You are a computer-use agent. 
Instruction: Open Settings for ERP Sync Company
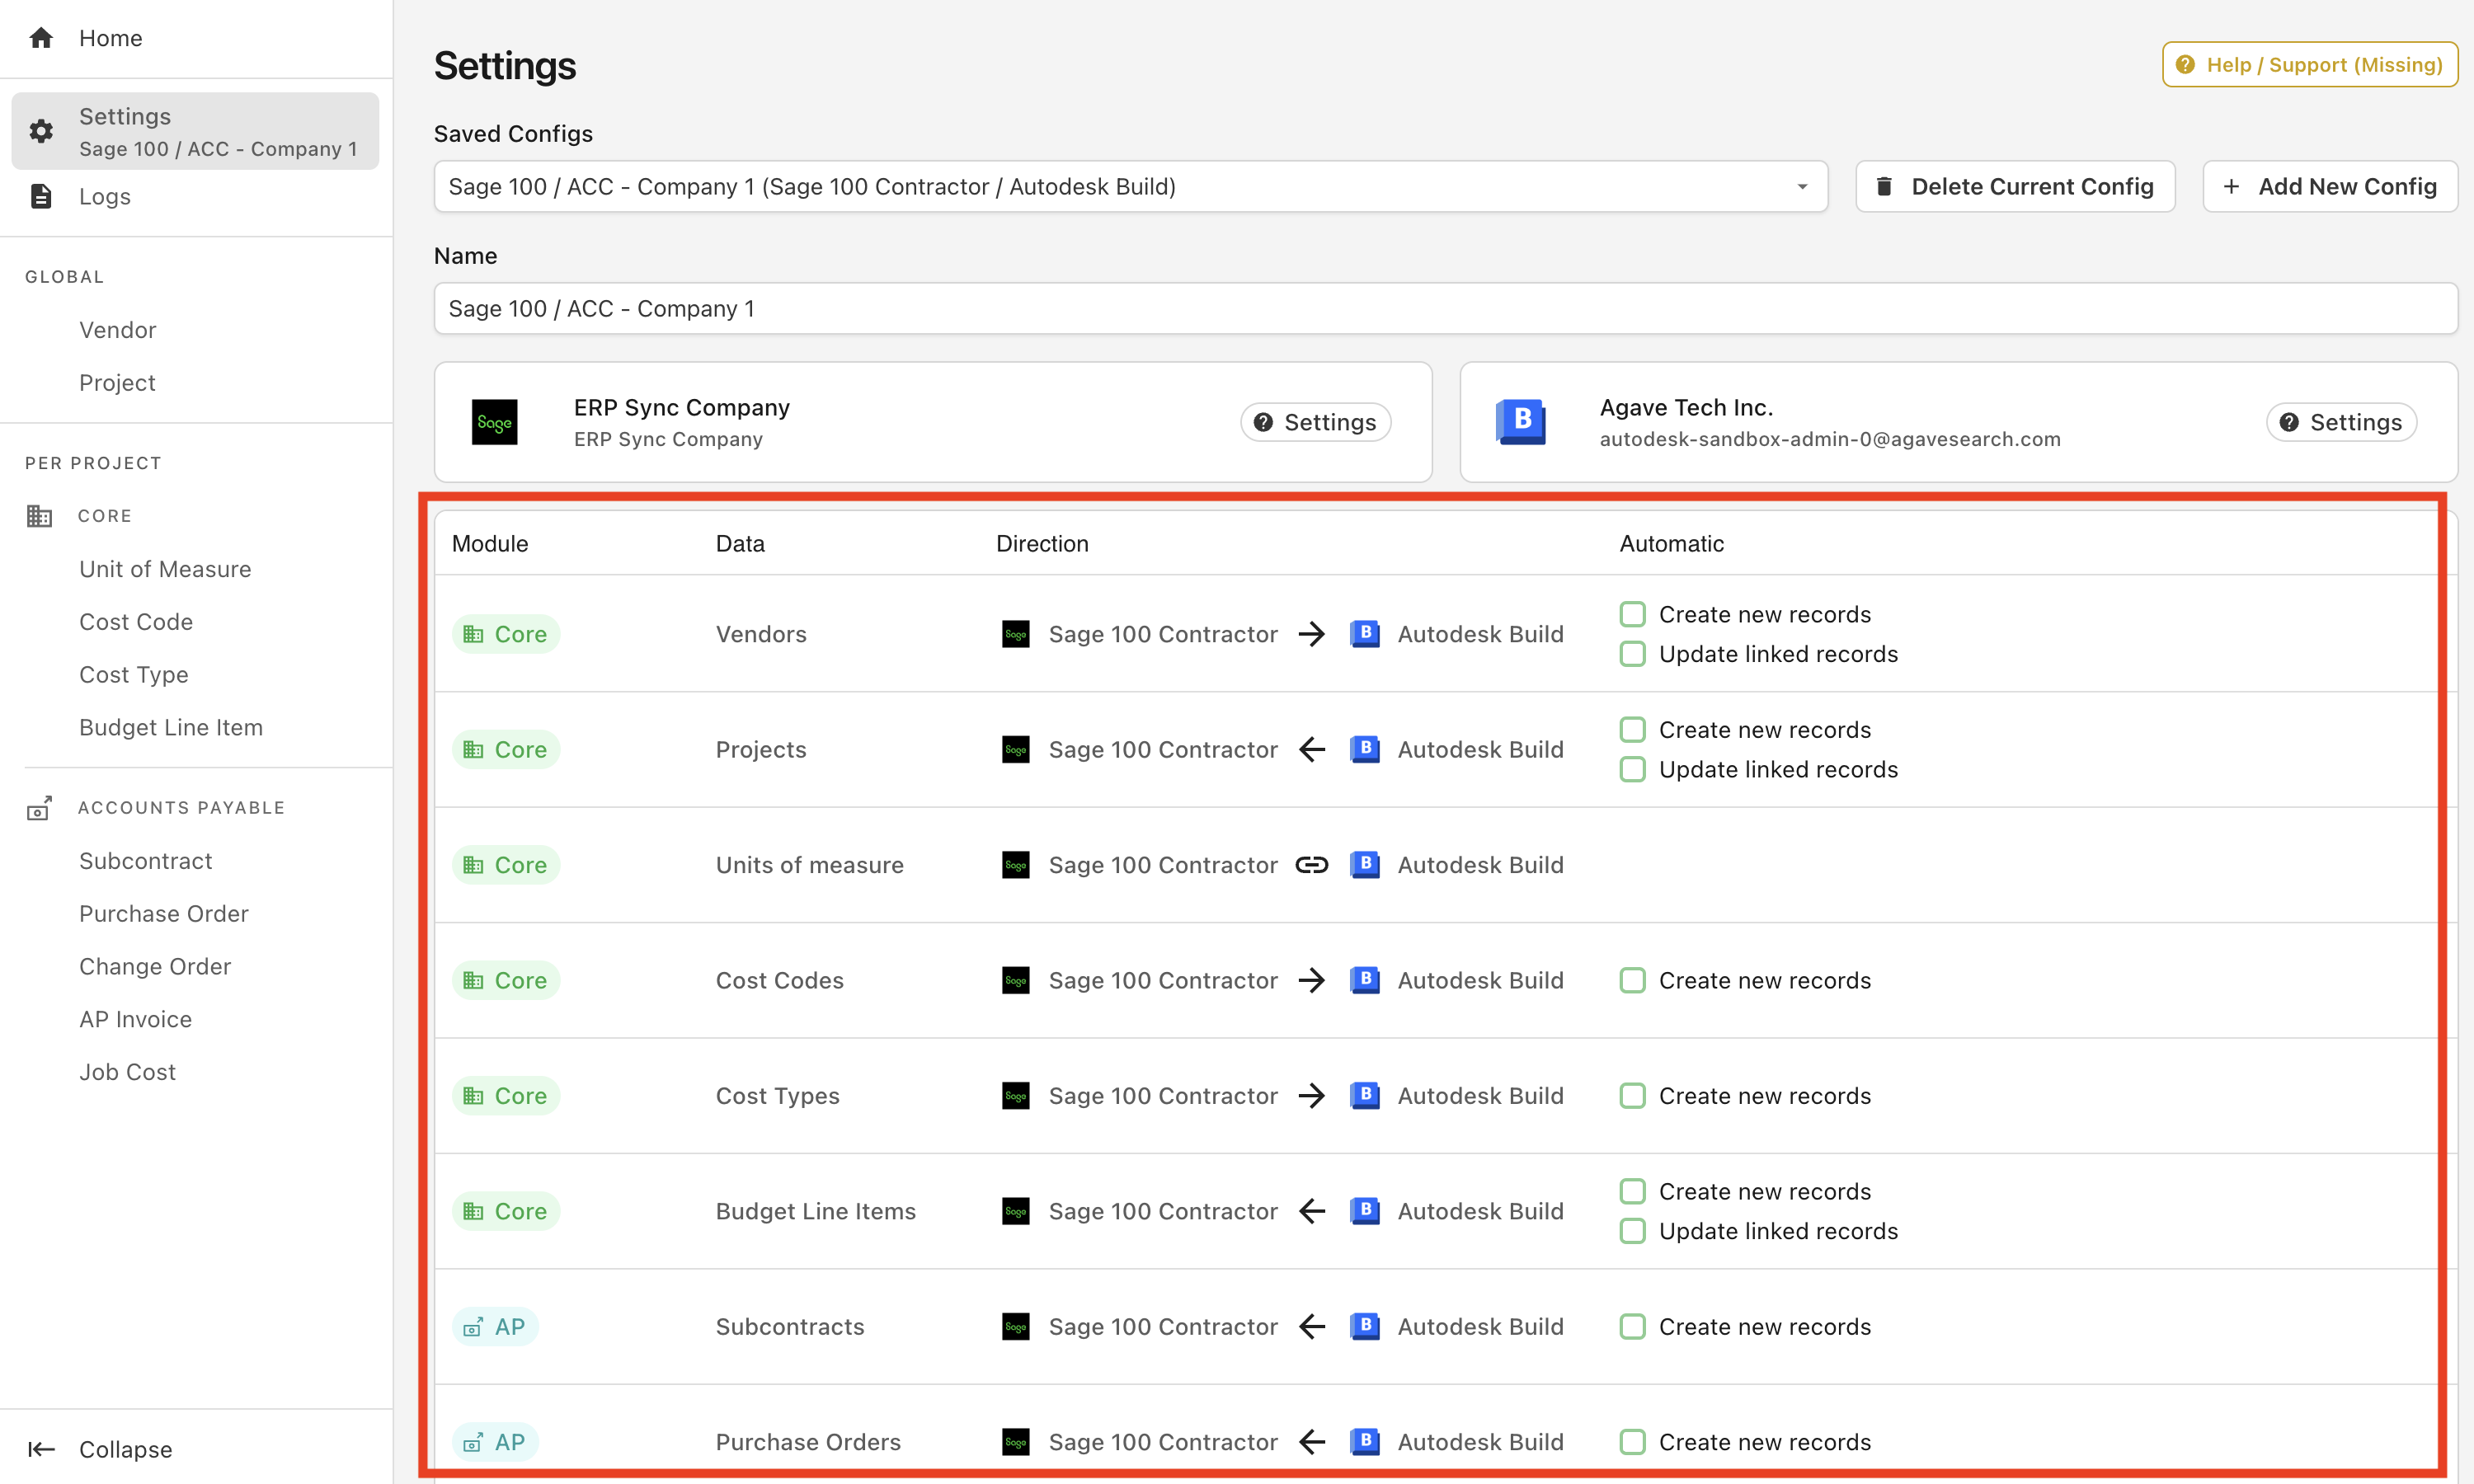(x=1315, y=422)
